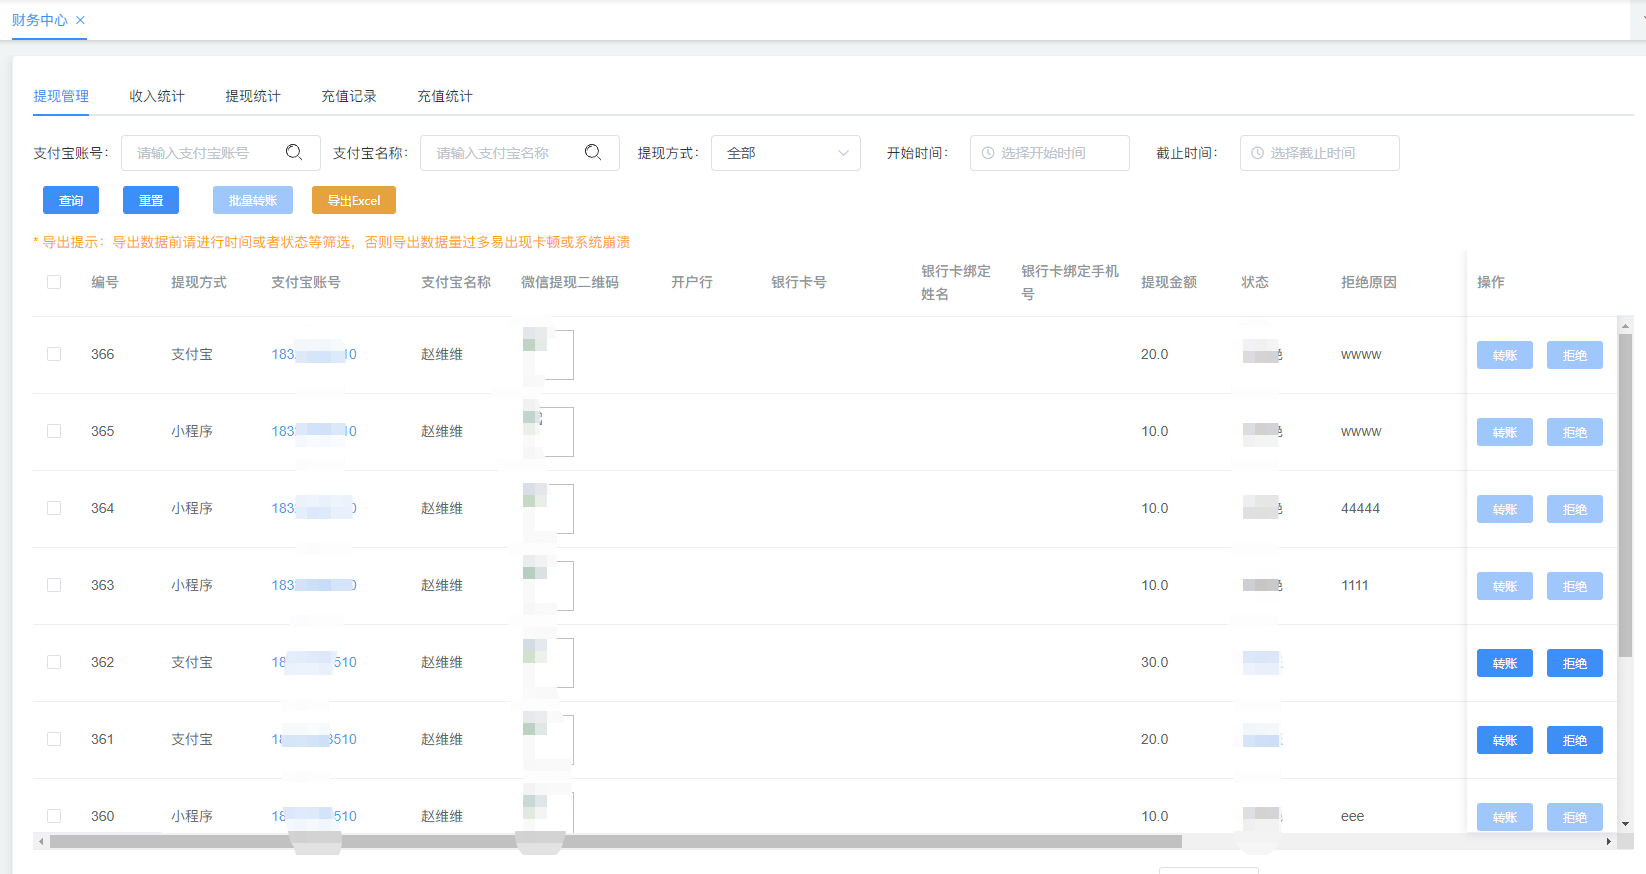Image resolution: width=1646 pixels, height=874 pixels.
Task: Click the table scrollbar down arrow
Action: pyautogui.click(x=1625, y=824)
